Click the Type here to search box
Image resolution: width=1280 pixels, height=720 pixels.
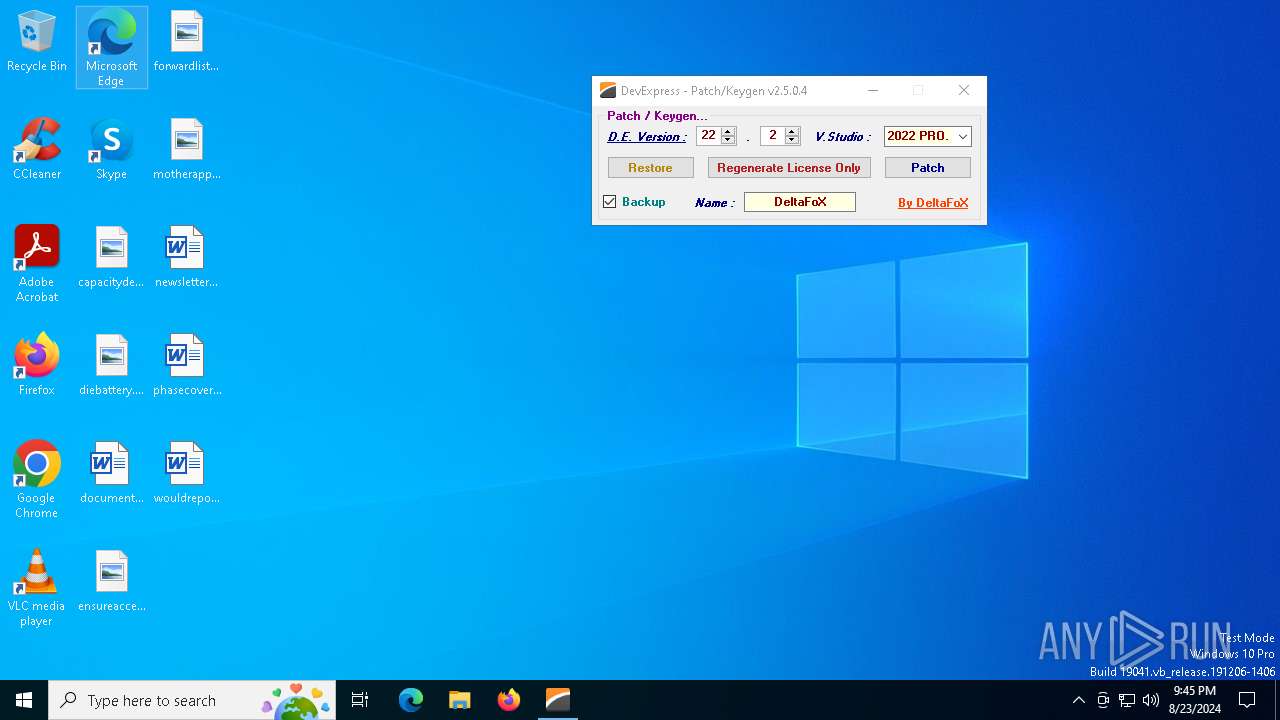[x=191, y=700]
